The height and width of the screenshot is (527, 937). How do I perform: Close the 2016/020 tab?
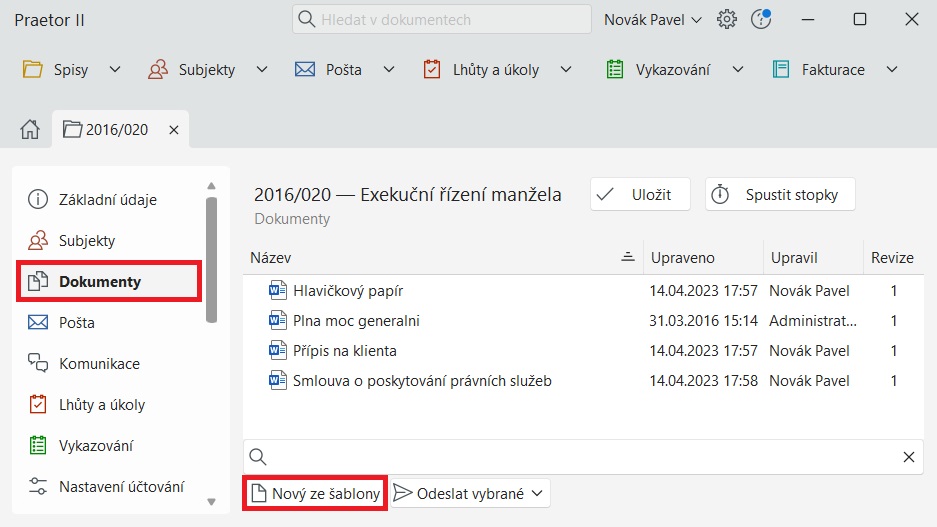[x=173, y=130]
